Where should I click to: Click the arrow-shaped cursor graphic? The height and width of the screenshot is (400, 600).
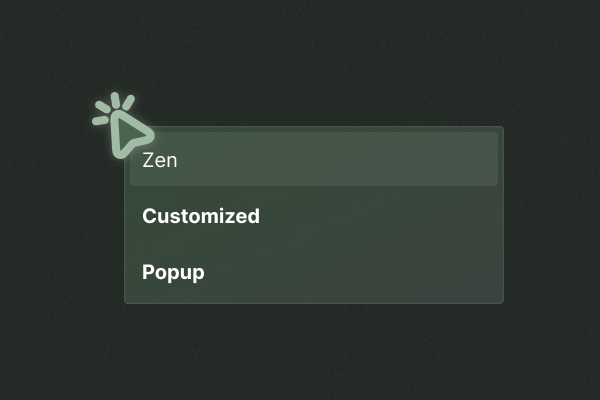tap(131, 135)
